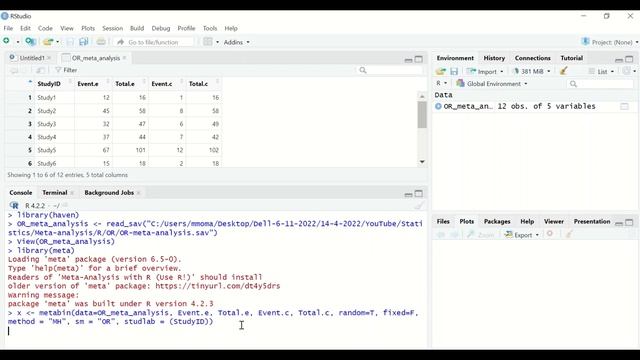This screenshot has height=360, width=640.
Task: Clear console with broom icon
Action: tap(419, 205)
